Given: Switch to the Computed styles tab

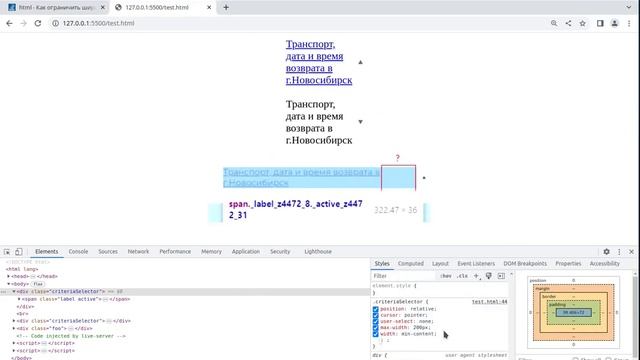Looking at the screenshot, I should point(411,264).
